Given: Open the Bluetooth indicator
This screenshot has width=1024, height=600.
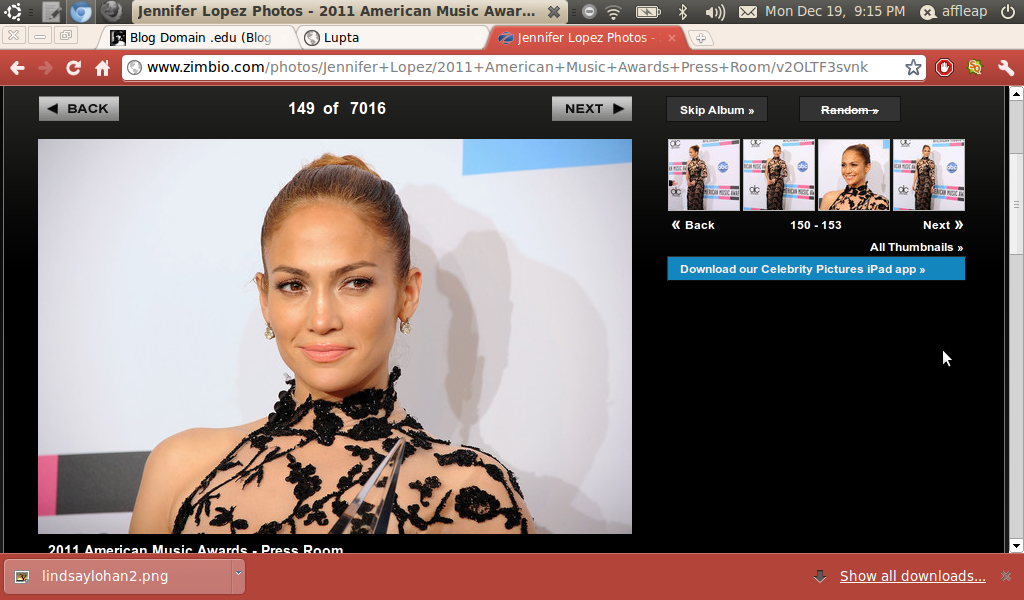Looking at the screenshot, I should (x=682, y=11).
